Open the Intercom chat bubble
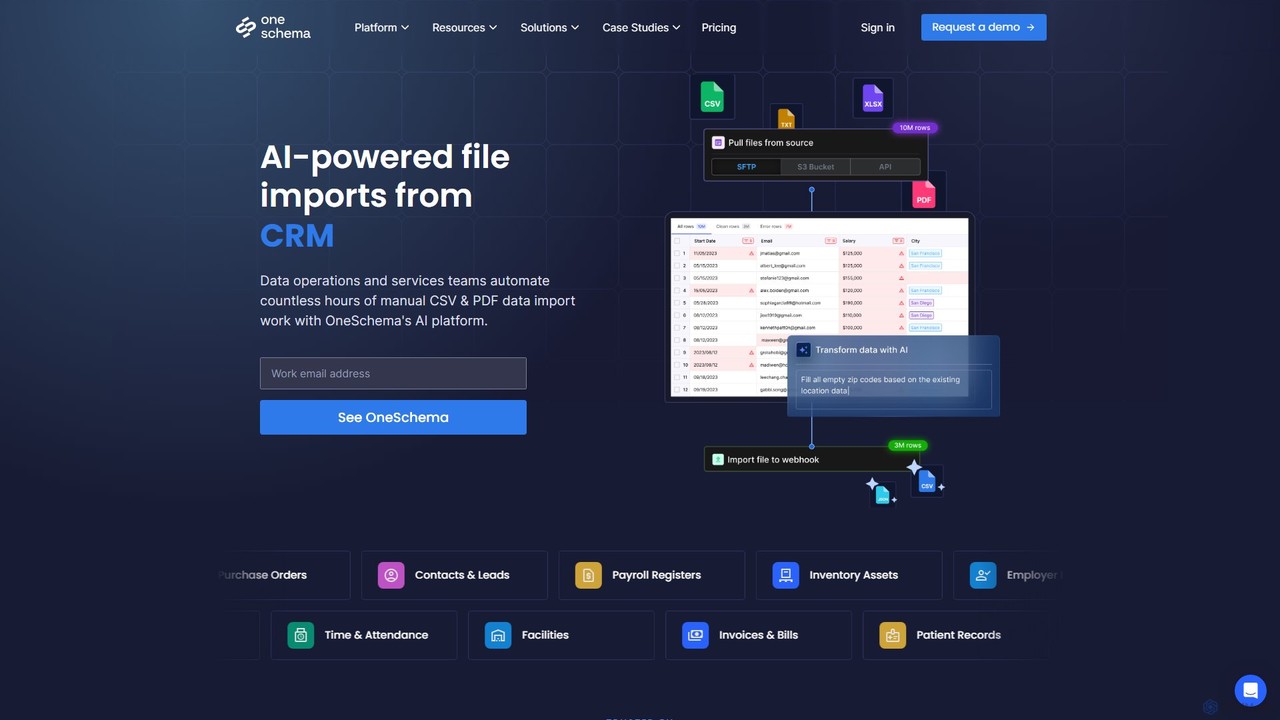 coord(1250,690)
